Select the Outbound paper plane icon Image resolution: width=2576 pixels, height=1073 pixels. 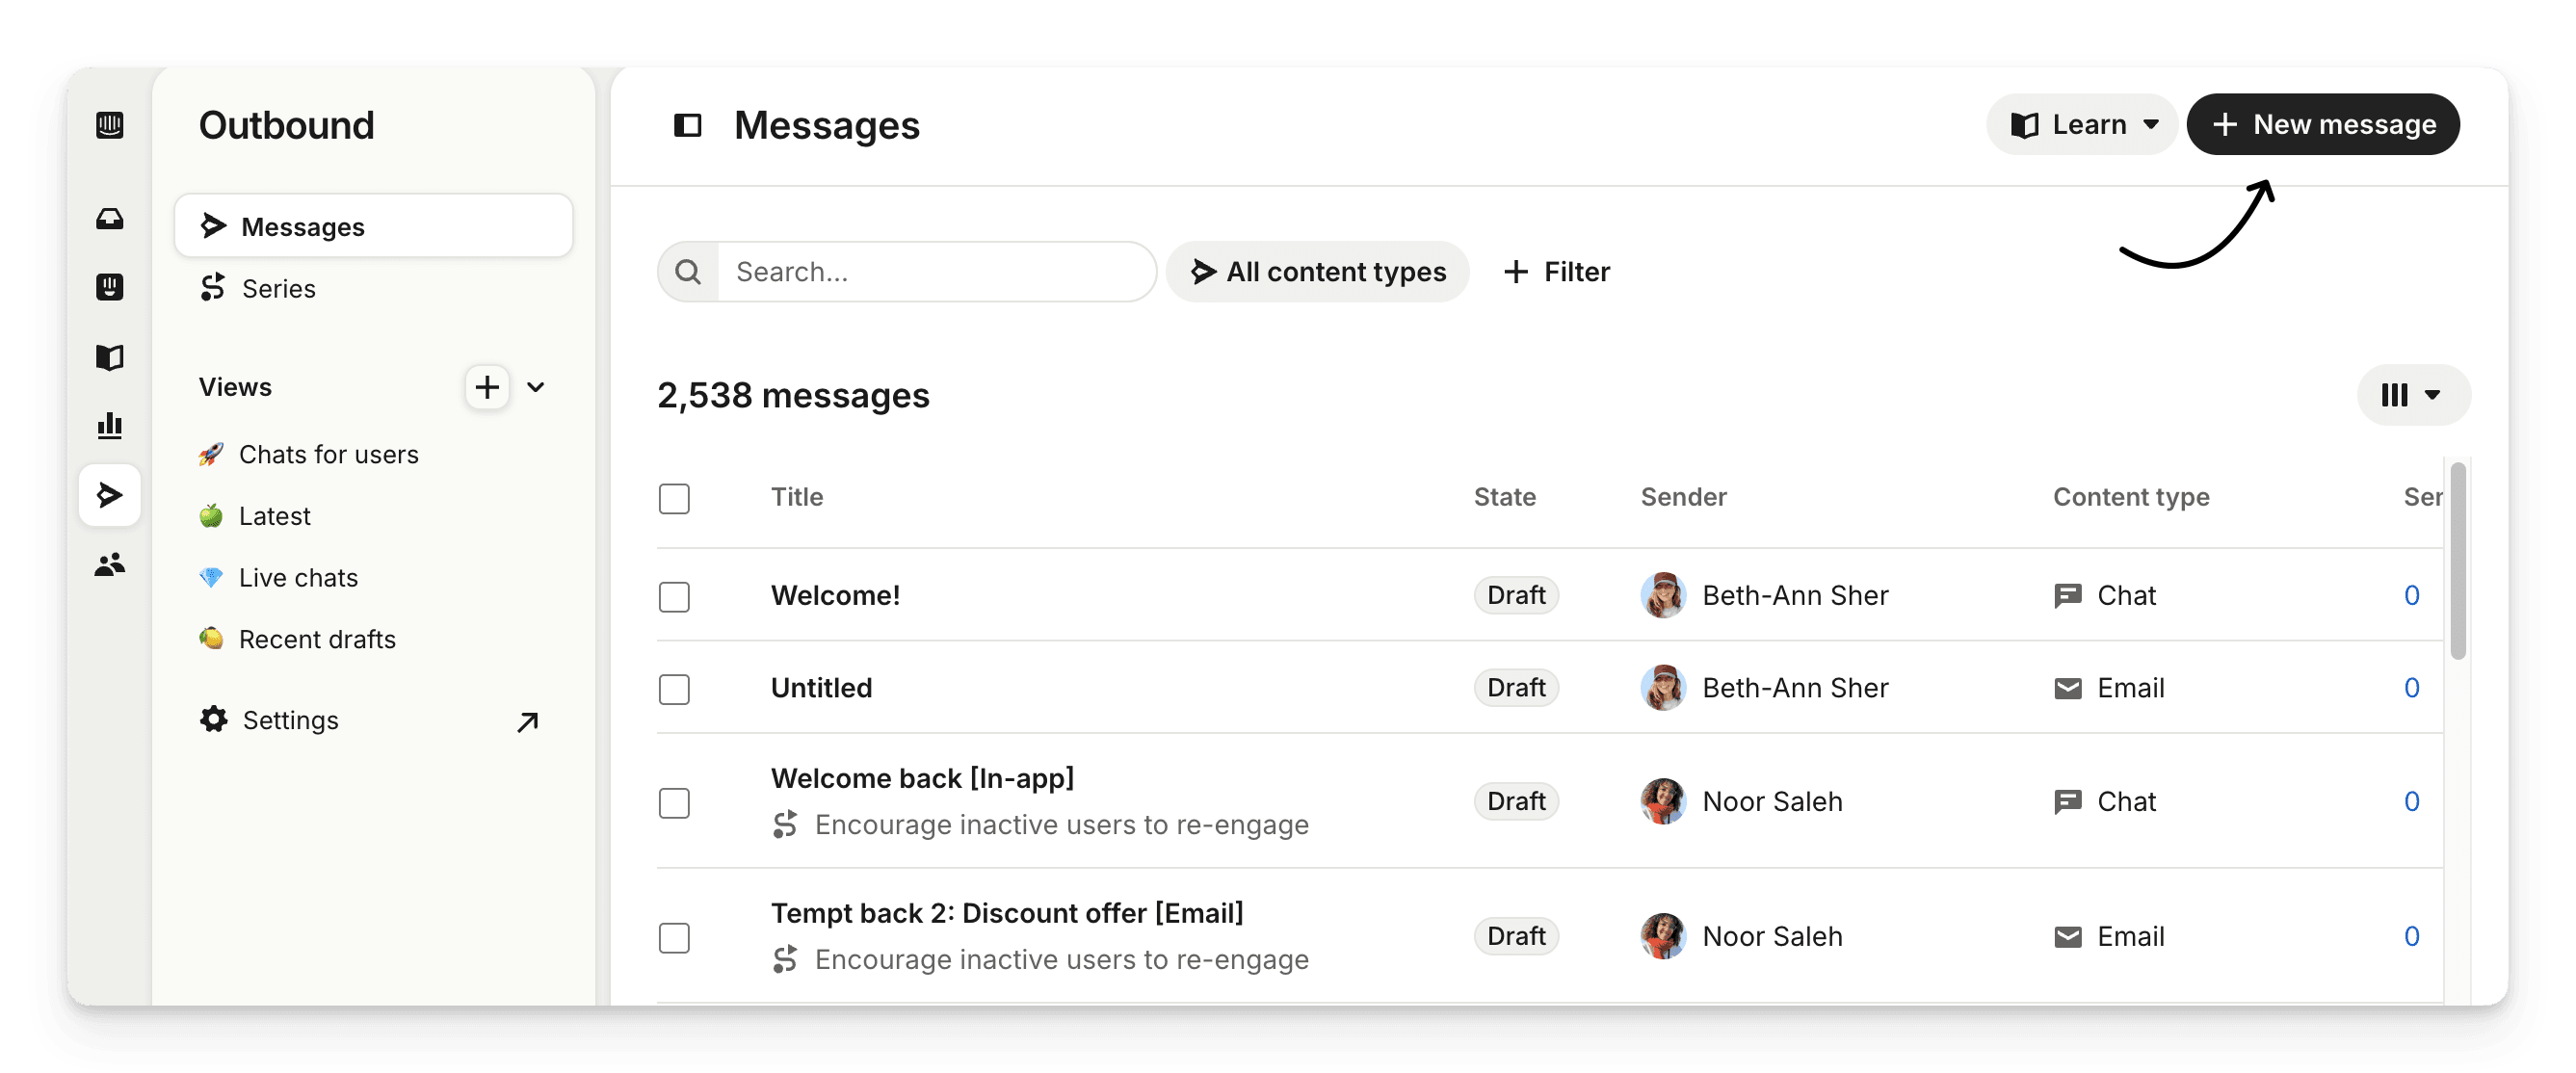click(x=110, y=494)
